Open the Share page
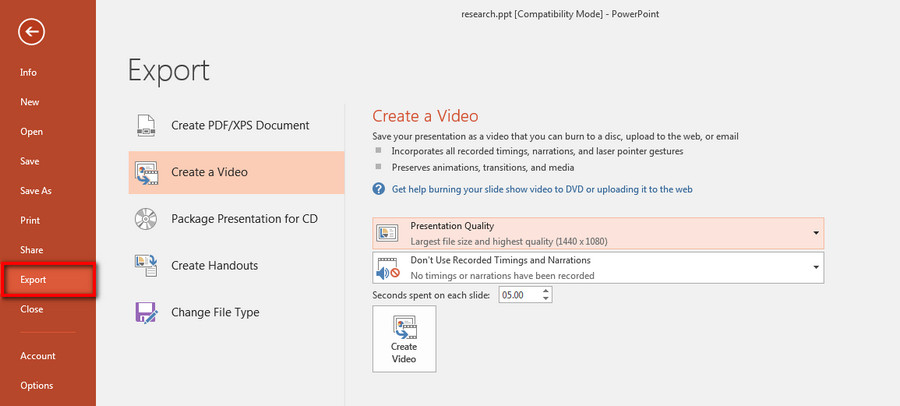Image resolution: width=900 pixels, height=406 pixels. tap(32, 250)
